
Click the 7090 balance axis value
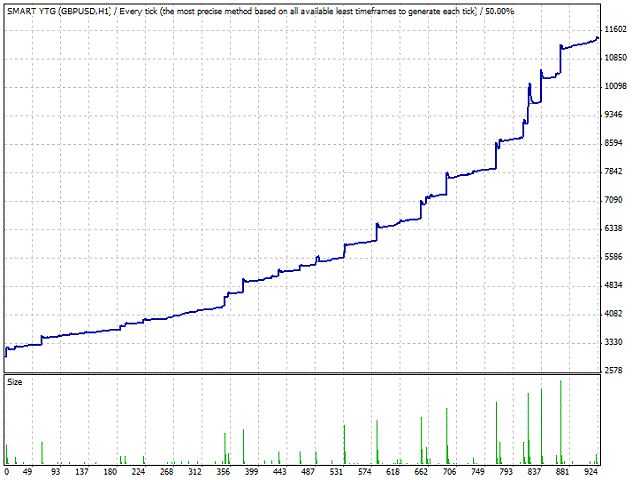[613, 200]
